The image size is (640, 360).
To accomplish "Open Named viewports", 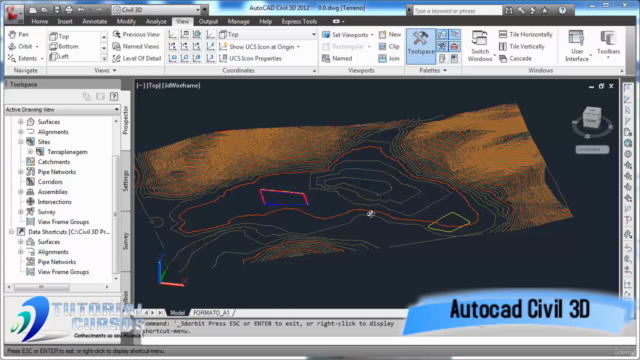I will coord(337,58).
